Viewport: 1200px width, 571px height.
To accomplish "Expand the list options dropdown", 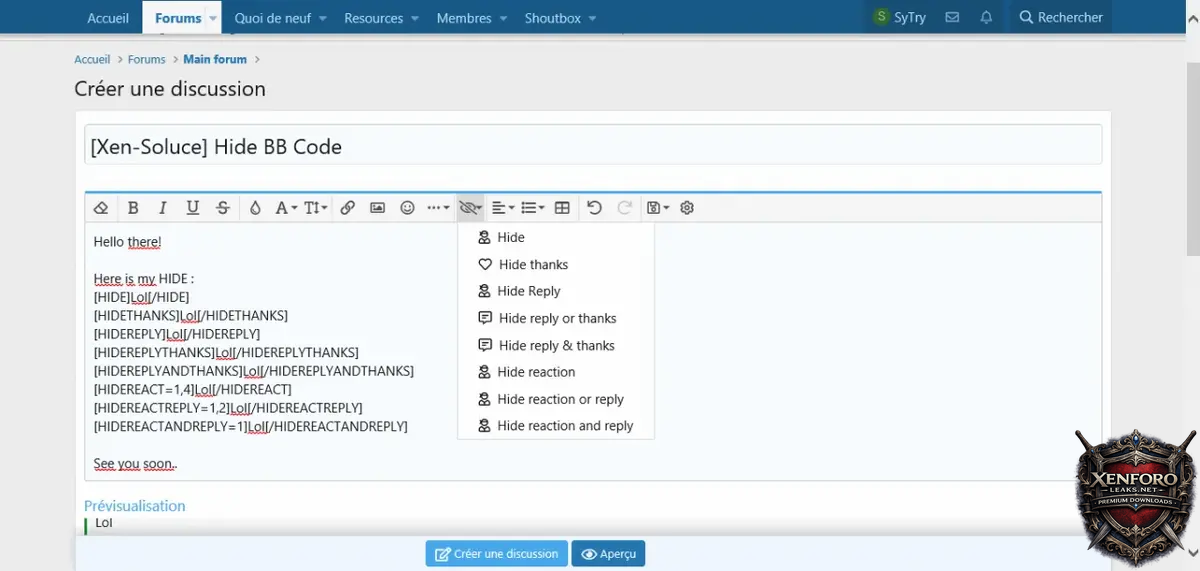I will tap(533, 208).
